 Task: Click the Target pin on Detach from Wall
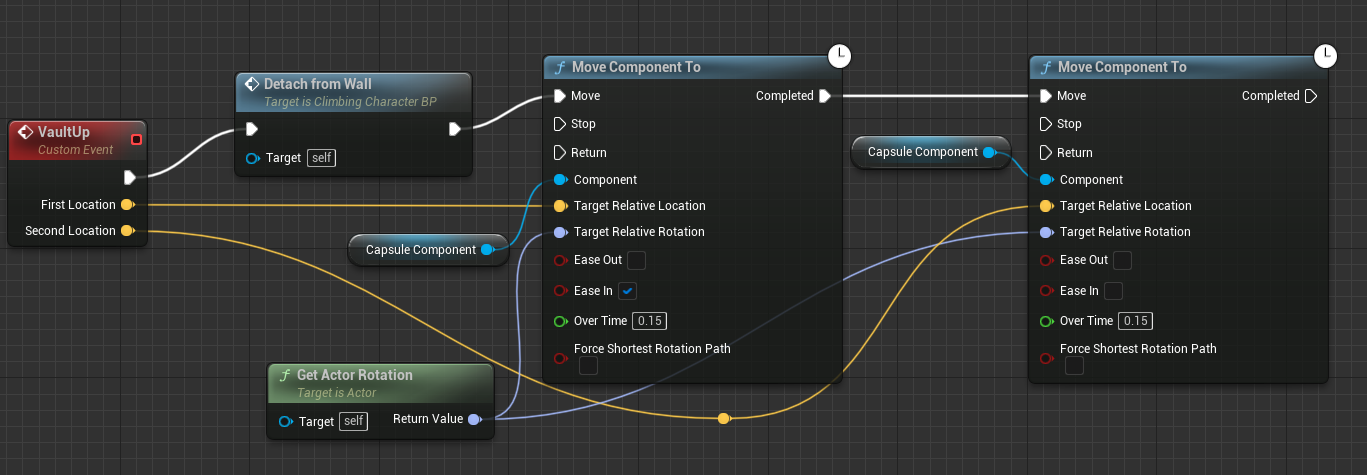click(254, 158)
